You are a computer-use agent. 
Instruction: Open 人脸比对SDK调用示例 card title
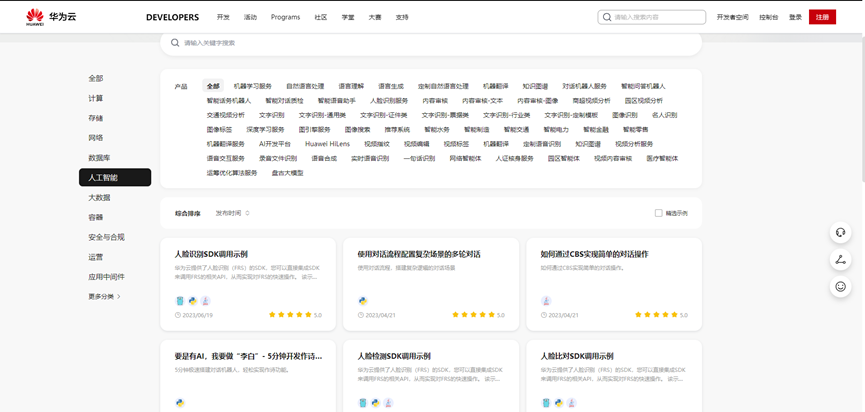pos(577,356)
